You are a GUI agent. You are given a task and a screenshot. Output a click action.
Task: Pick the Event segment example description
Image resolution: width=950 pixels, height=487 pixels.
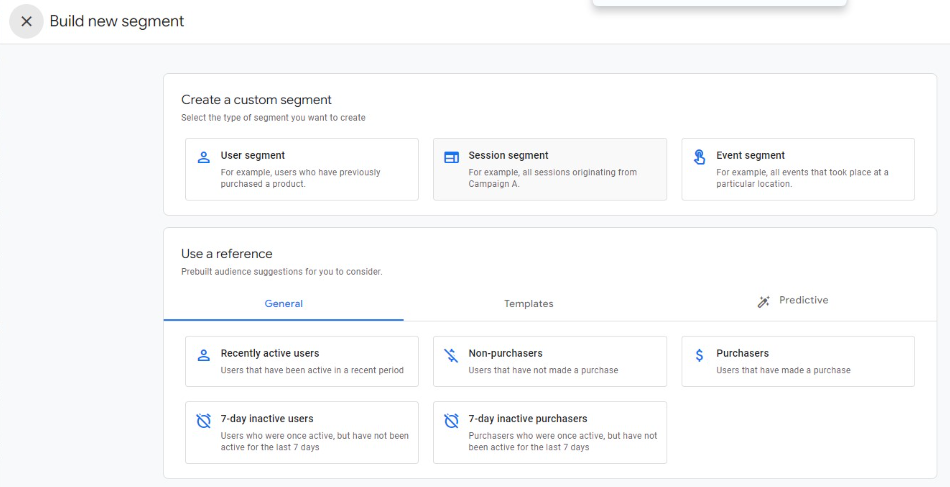tap(802, 178)
